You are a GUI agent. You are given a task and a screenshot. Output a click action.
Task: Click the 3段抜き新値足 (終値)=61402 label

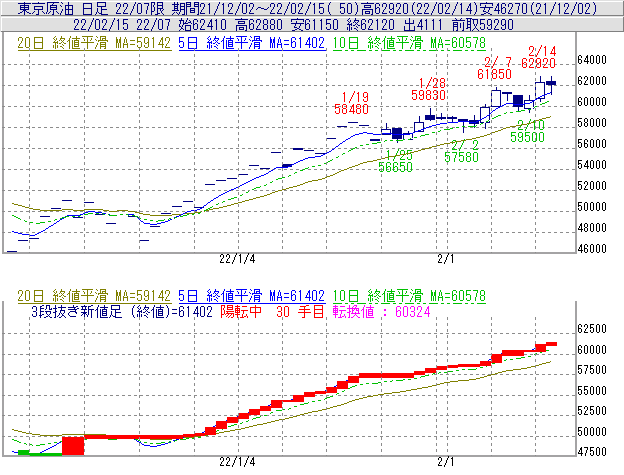click(x=122, y=311)
